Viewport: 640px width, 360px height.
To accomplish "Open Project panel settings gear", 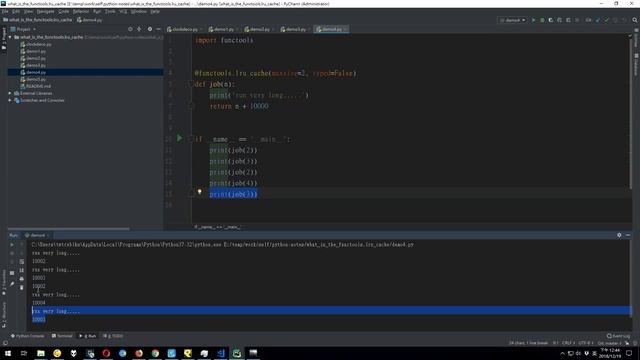I will pos(150,29).
